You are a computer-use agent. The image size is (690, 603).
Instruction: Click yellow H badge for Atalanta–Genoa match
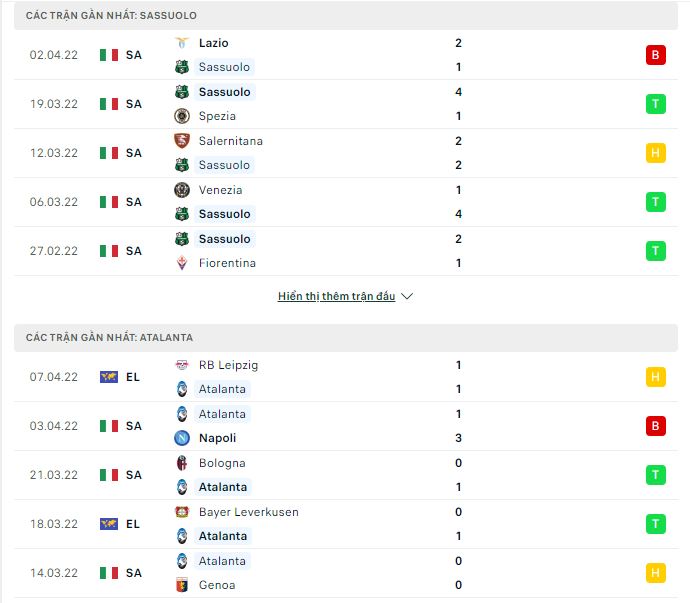656,573
